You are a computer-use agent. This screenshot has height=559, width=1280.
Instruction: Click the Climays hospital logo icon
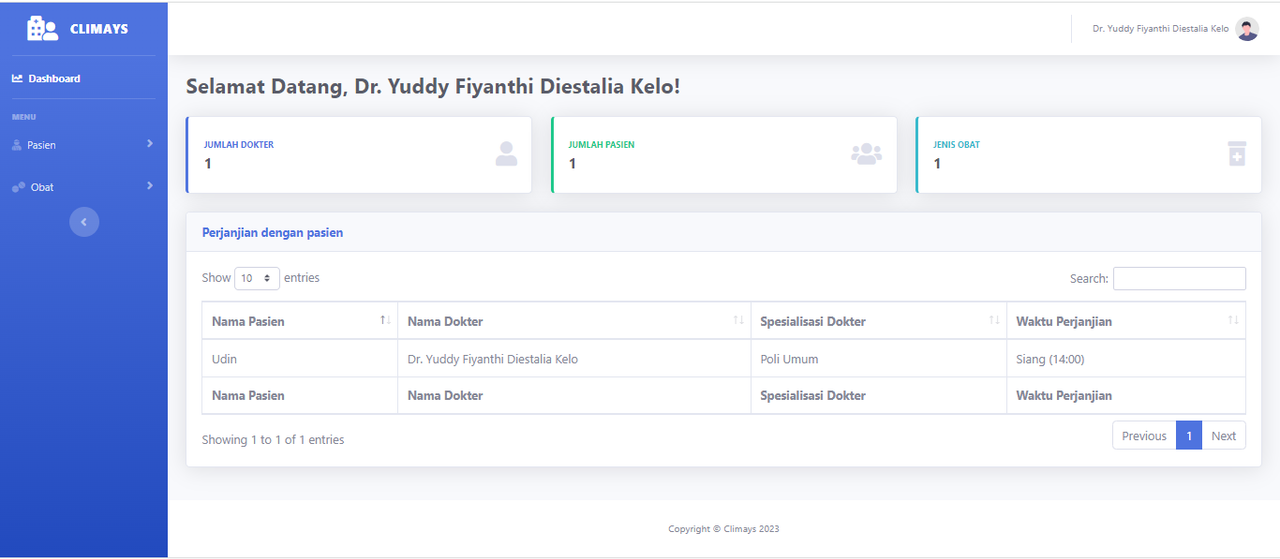(42, 29)
